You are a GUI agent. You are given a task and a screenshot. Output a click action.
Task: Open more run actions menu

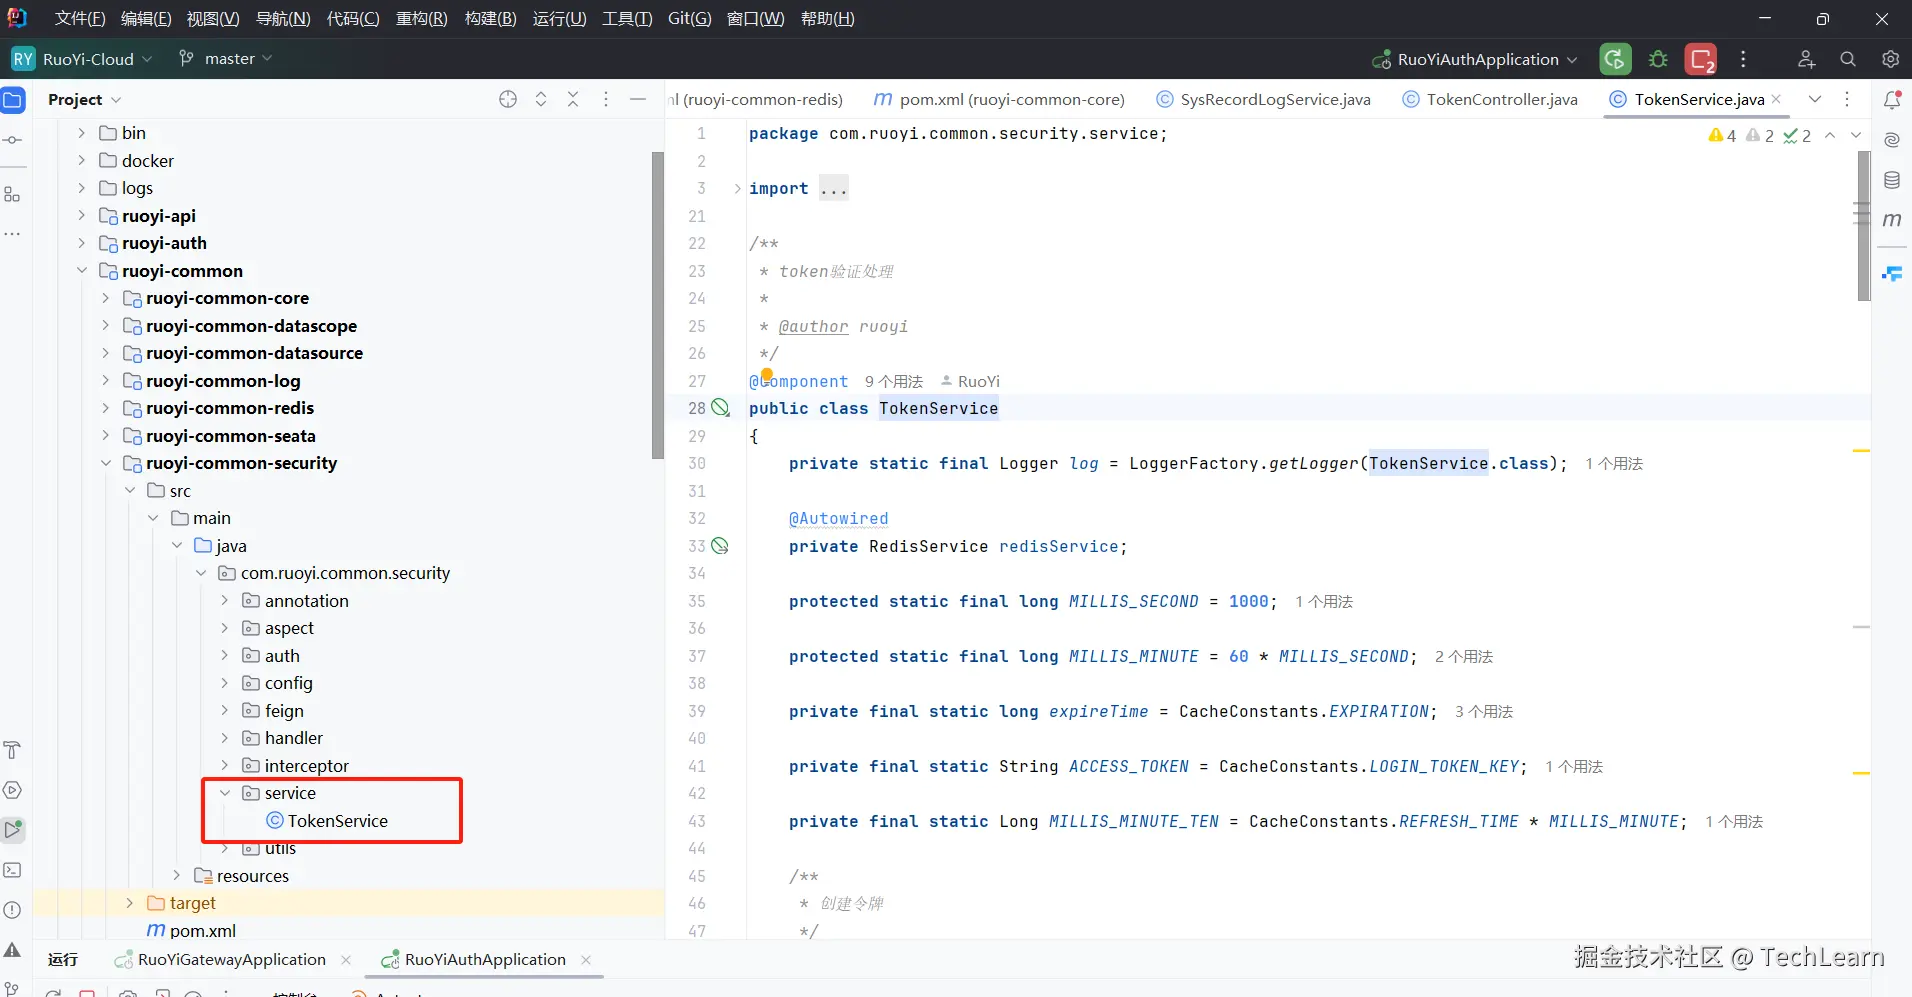coord(1743,59)
